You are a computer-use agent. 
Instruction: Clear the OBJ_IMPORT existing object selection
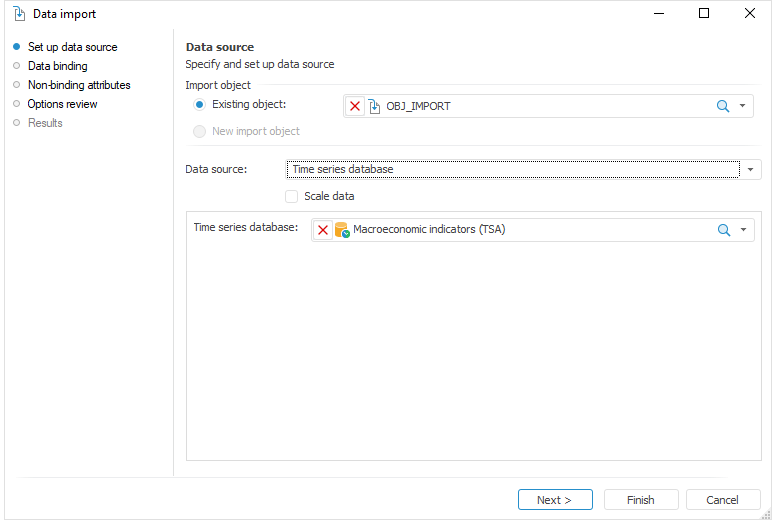(x=355, y=106)
